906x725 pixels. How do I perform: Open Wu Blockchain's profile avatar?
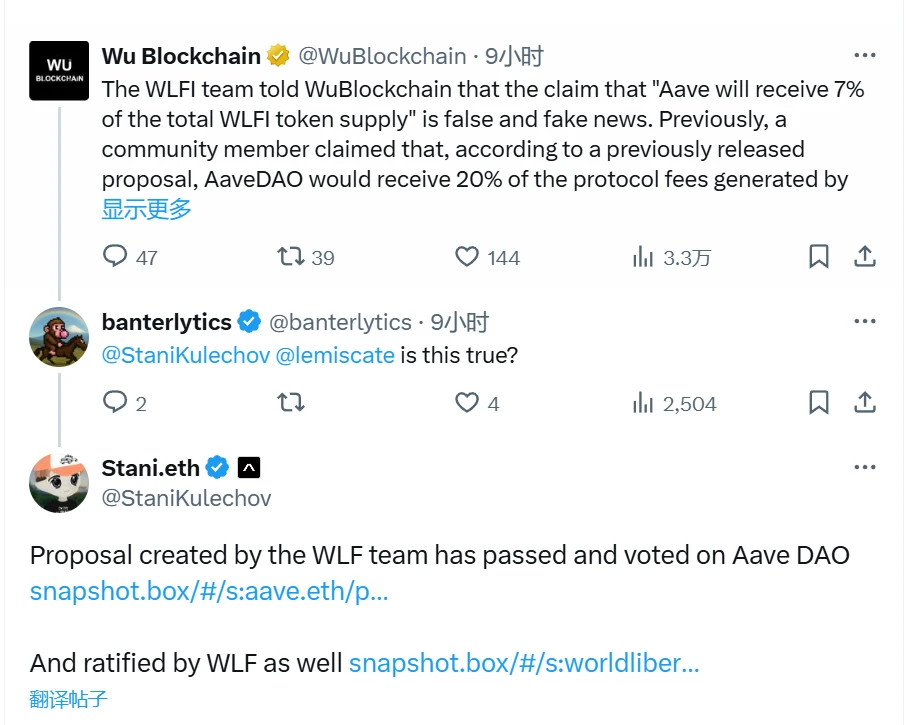(x=59, y=71)
